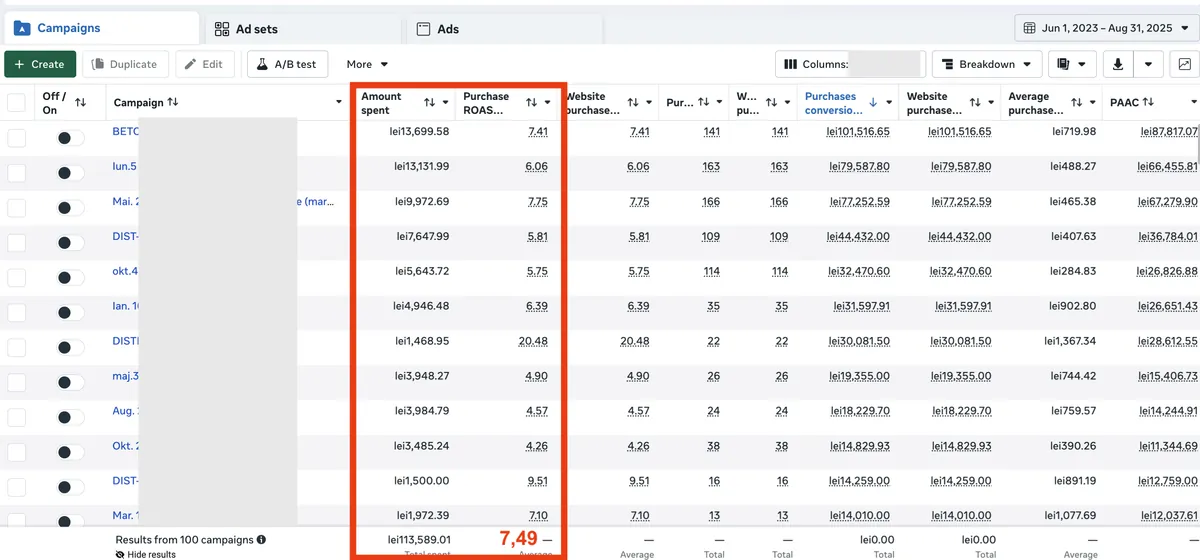The height and width of the screenshot is (560, 1200).
Task: Open the BETC campaign link
Action: 125,131
